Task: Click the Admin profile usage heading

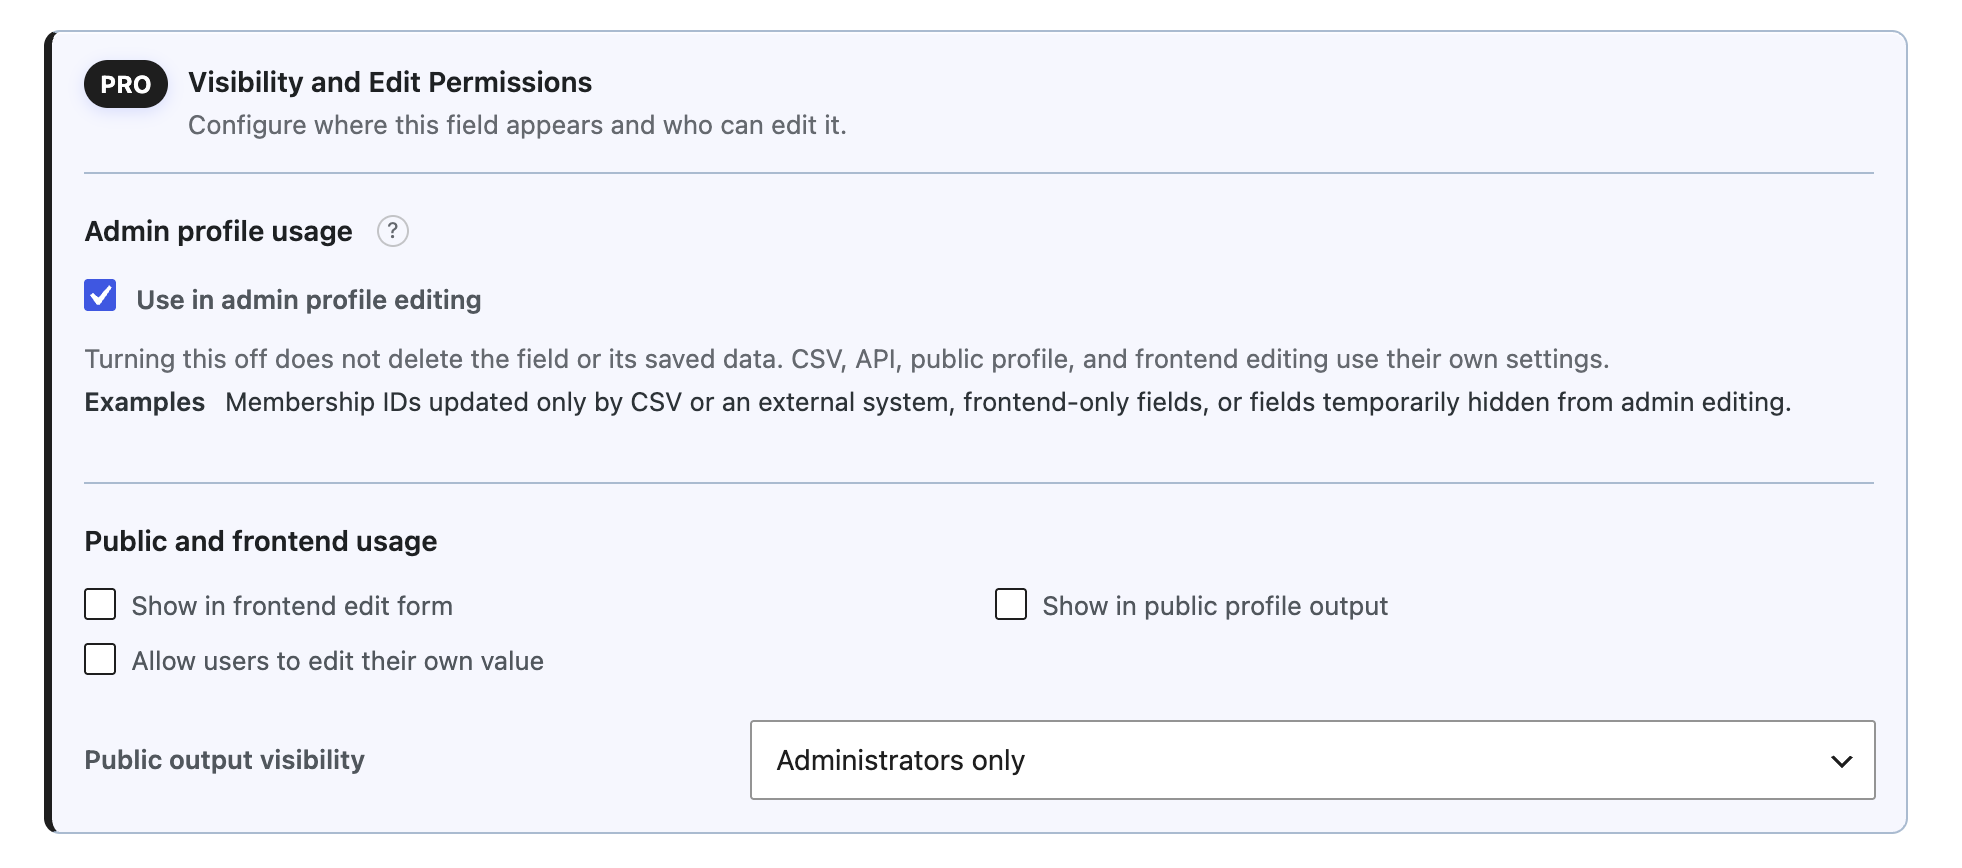Action: [x=219, y=231]
